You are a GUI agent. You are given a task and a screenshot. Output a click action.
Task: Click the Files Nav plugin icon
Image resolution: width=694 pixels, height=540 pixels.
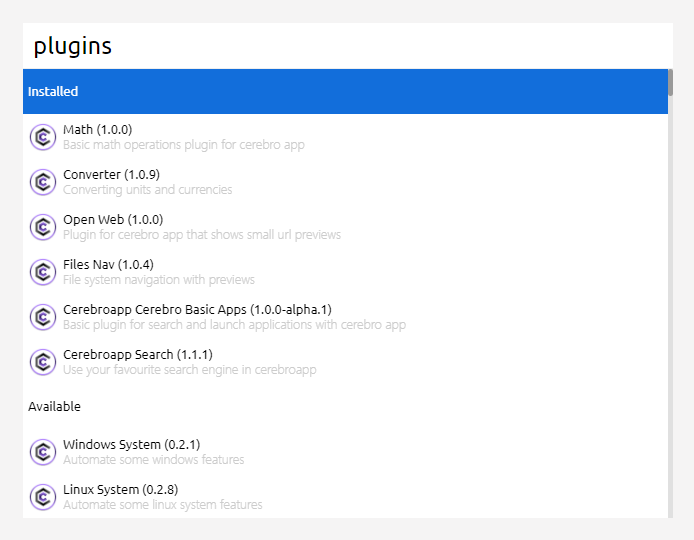[43, 272]
